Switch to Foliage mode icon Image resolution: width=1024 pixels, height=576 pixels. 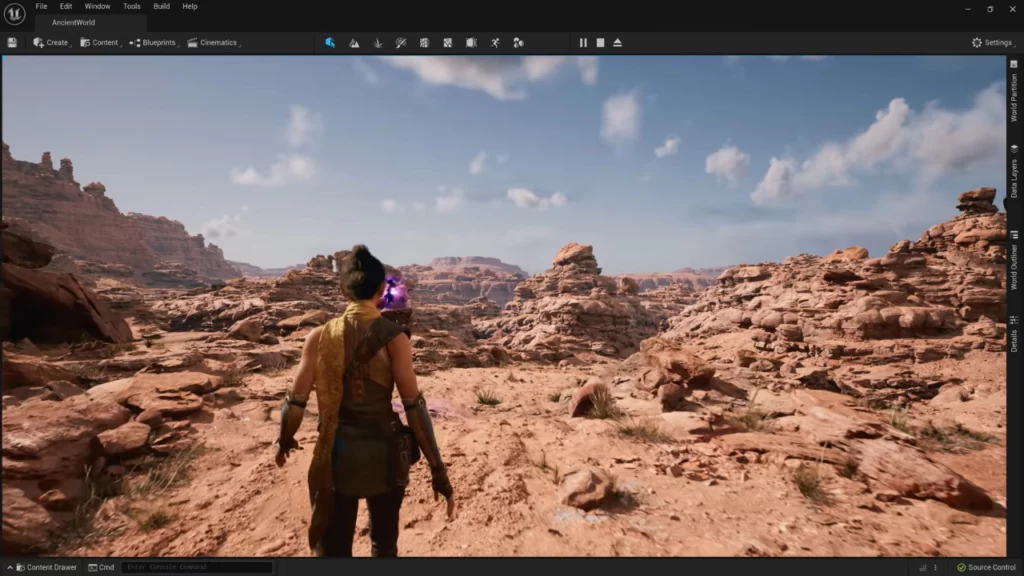point(377,42)
